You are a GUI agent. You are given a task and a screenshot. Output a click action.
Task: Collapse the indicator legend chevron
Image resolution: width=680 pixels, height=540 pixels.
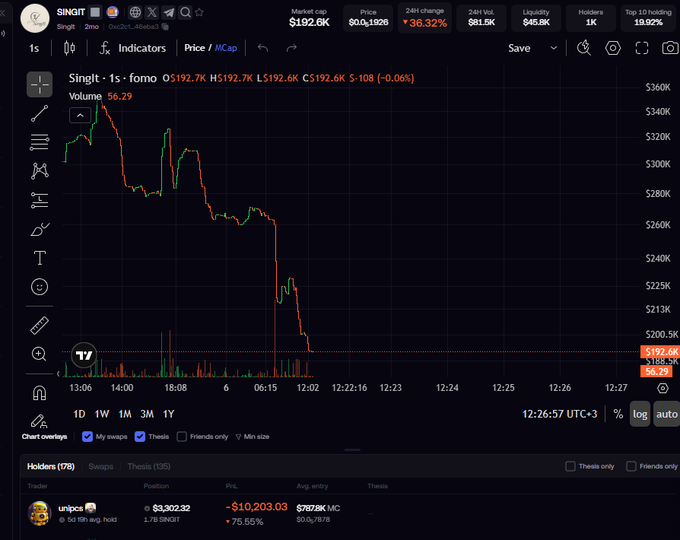tap(80, 115)
